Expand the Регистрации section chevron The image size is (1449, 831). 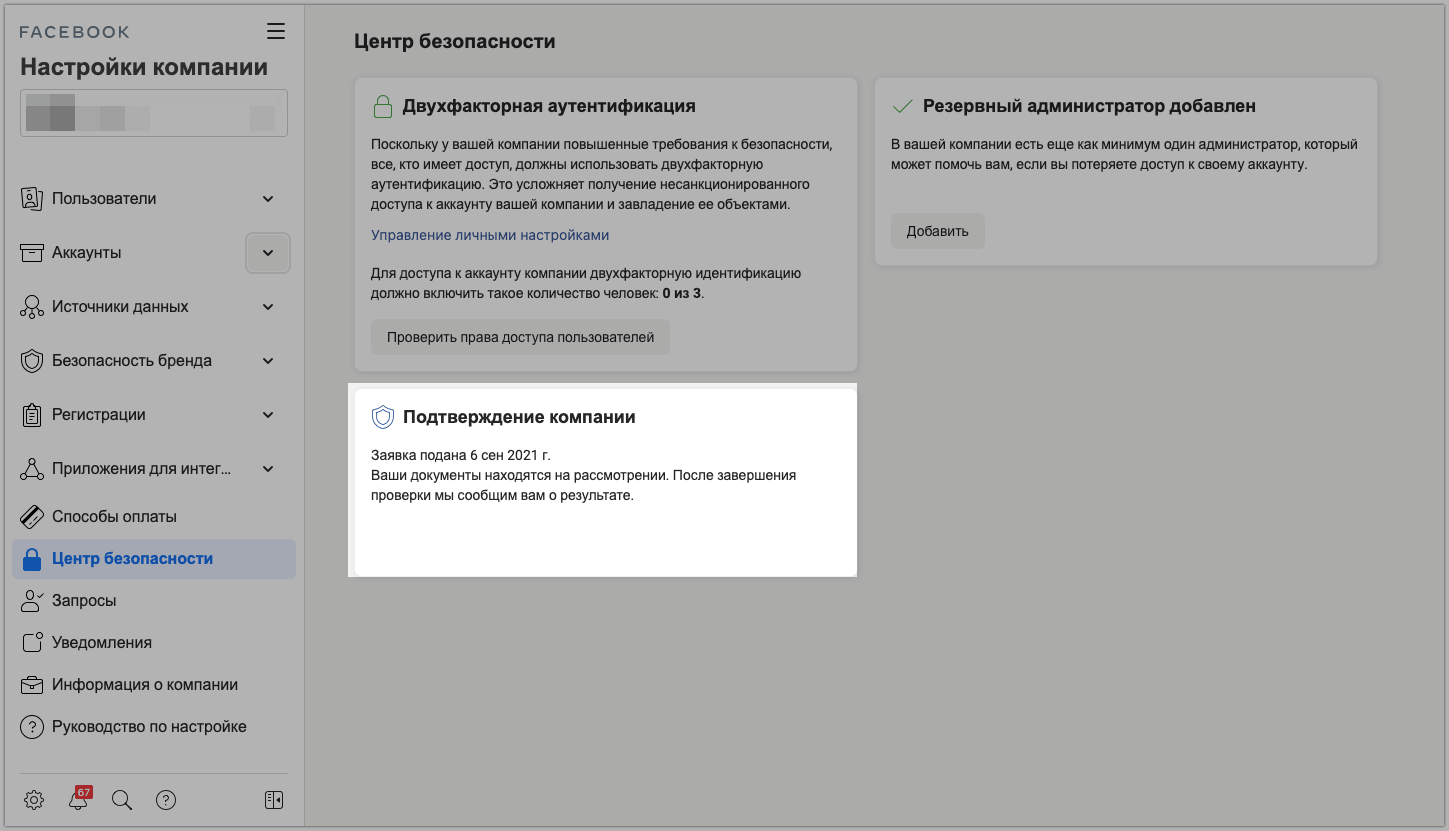(268, 415)
